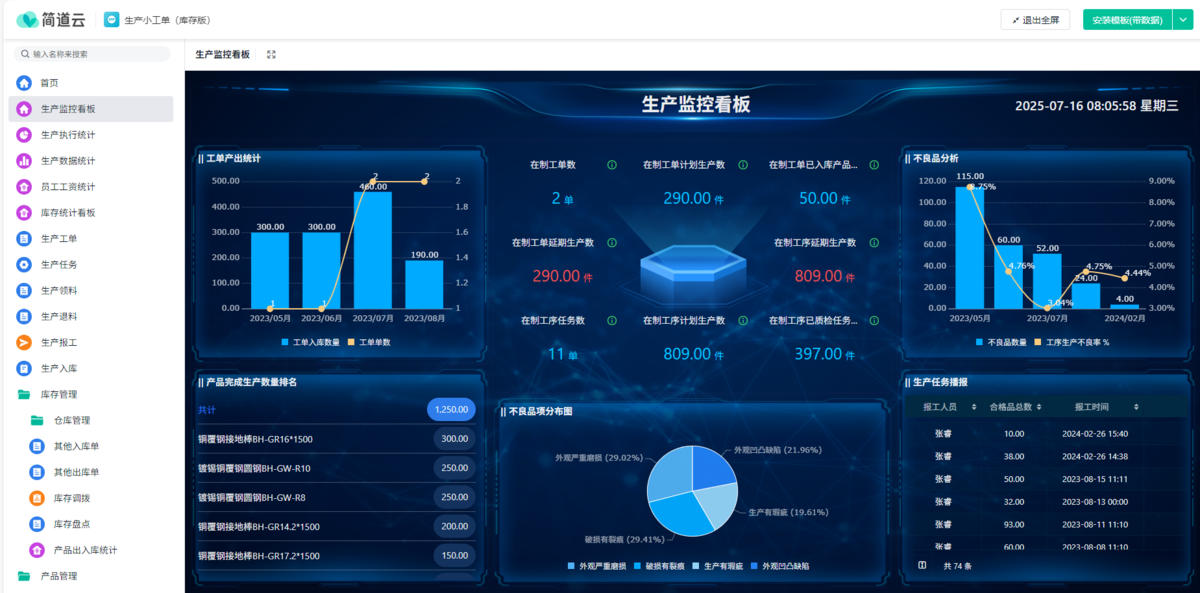Click the 生产小工单 app icon in header
The width and height of the screenshot is (1200, 593).
[x=111, y=20]
